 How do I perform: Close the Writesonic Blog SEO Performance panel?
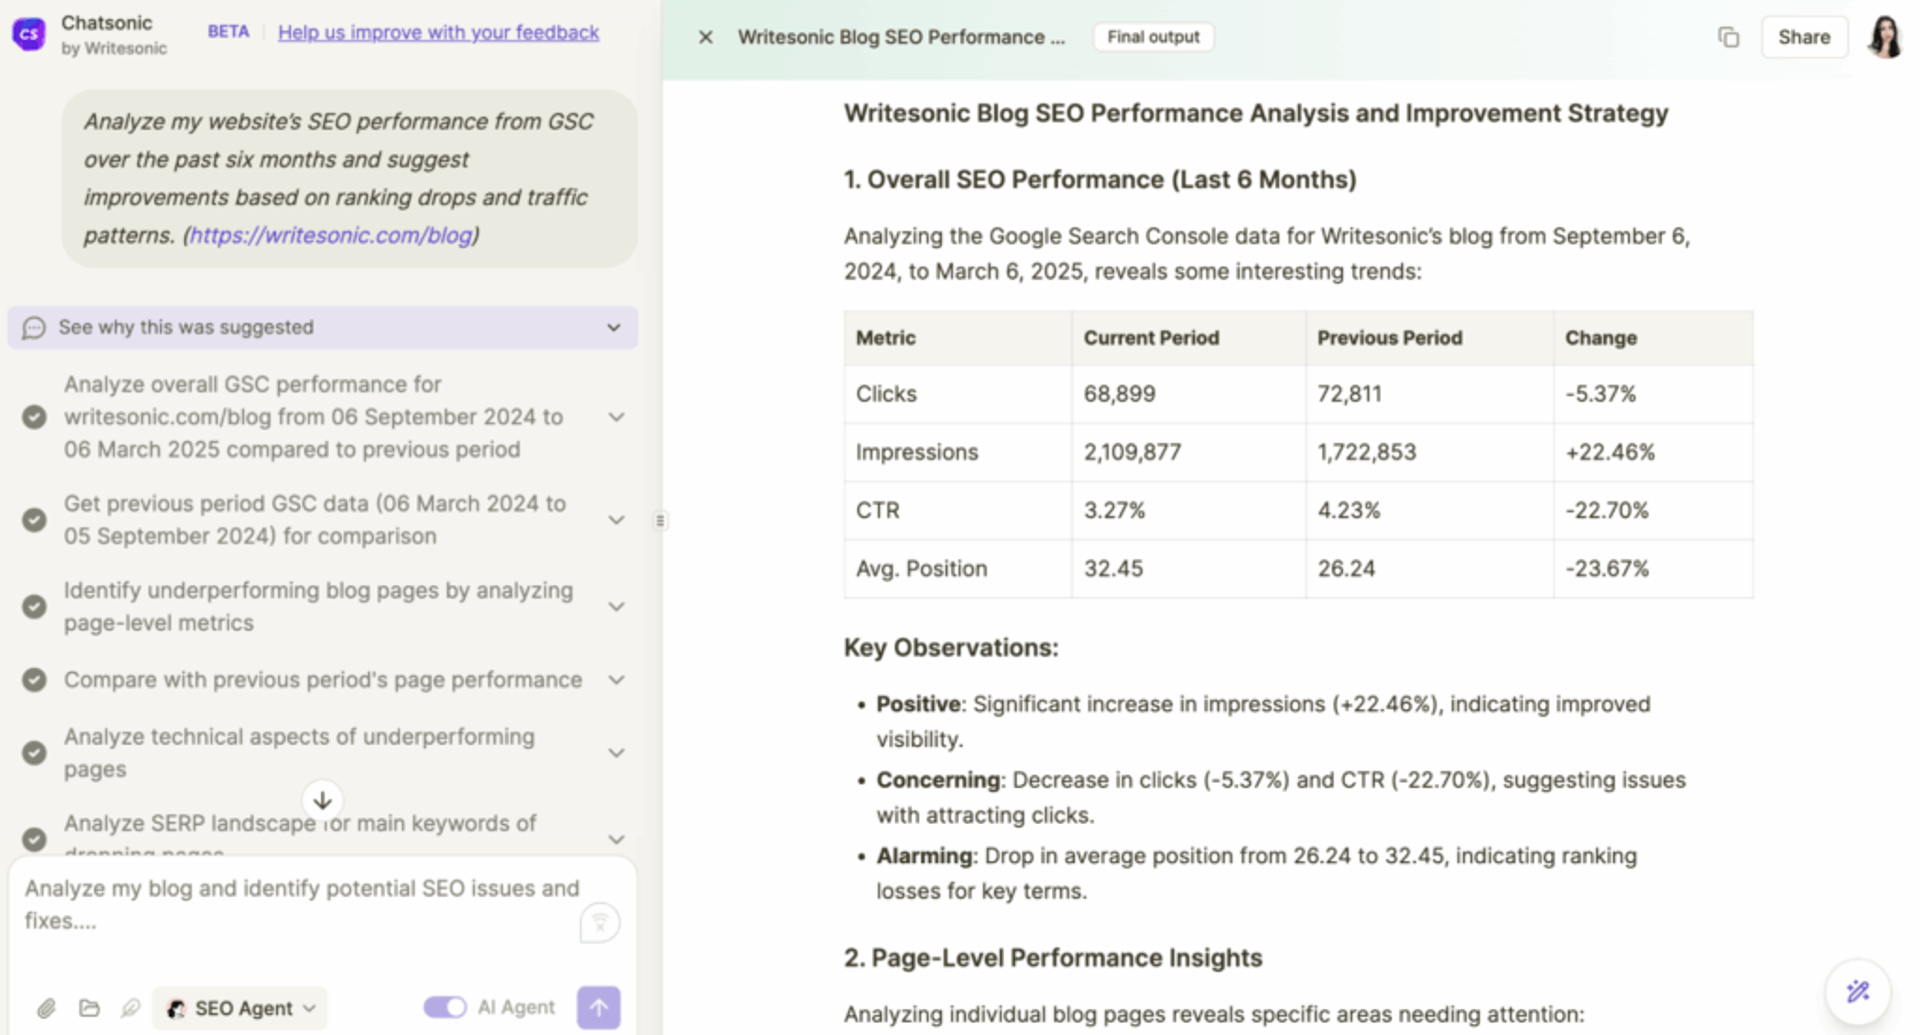point(705,37)
